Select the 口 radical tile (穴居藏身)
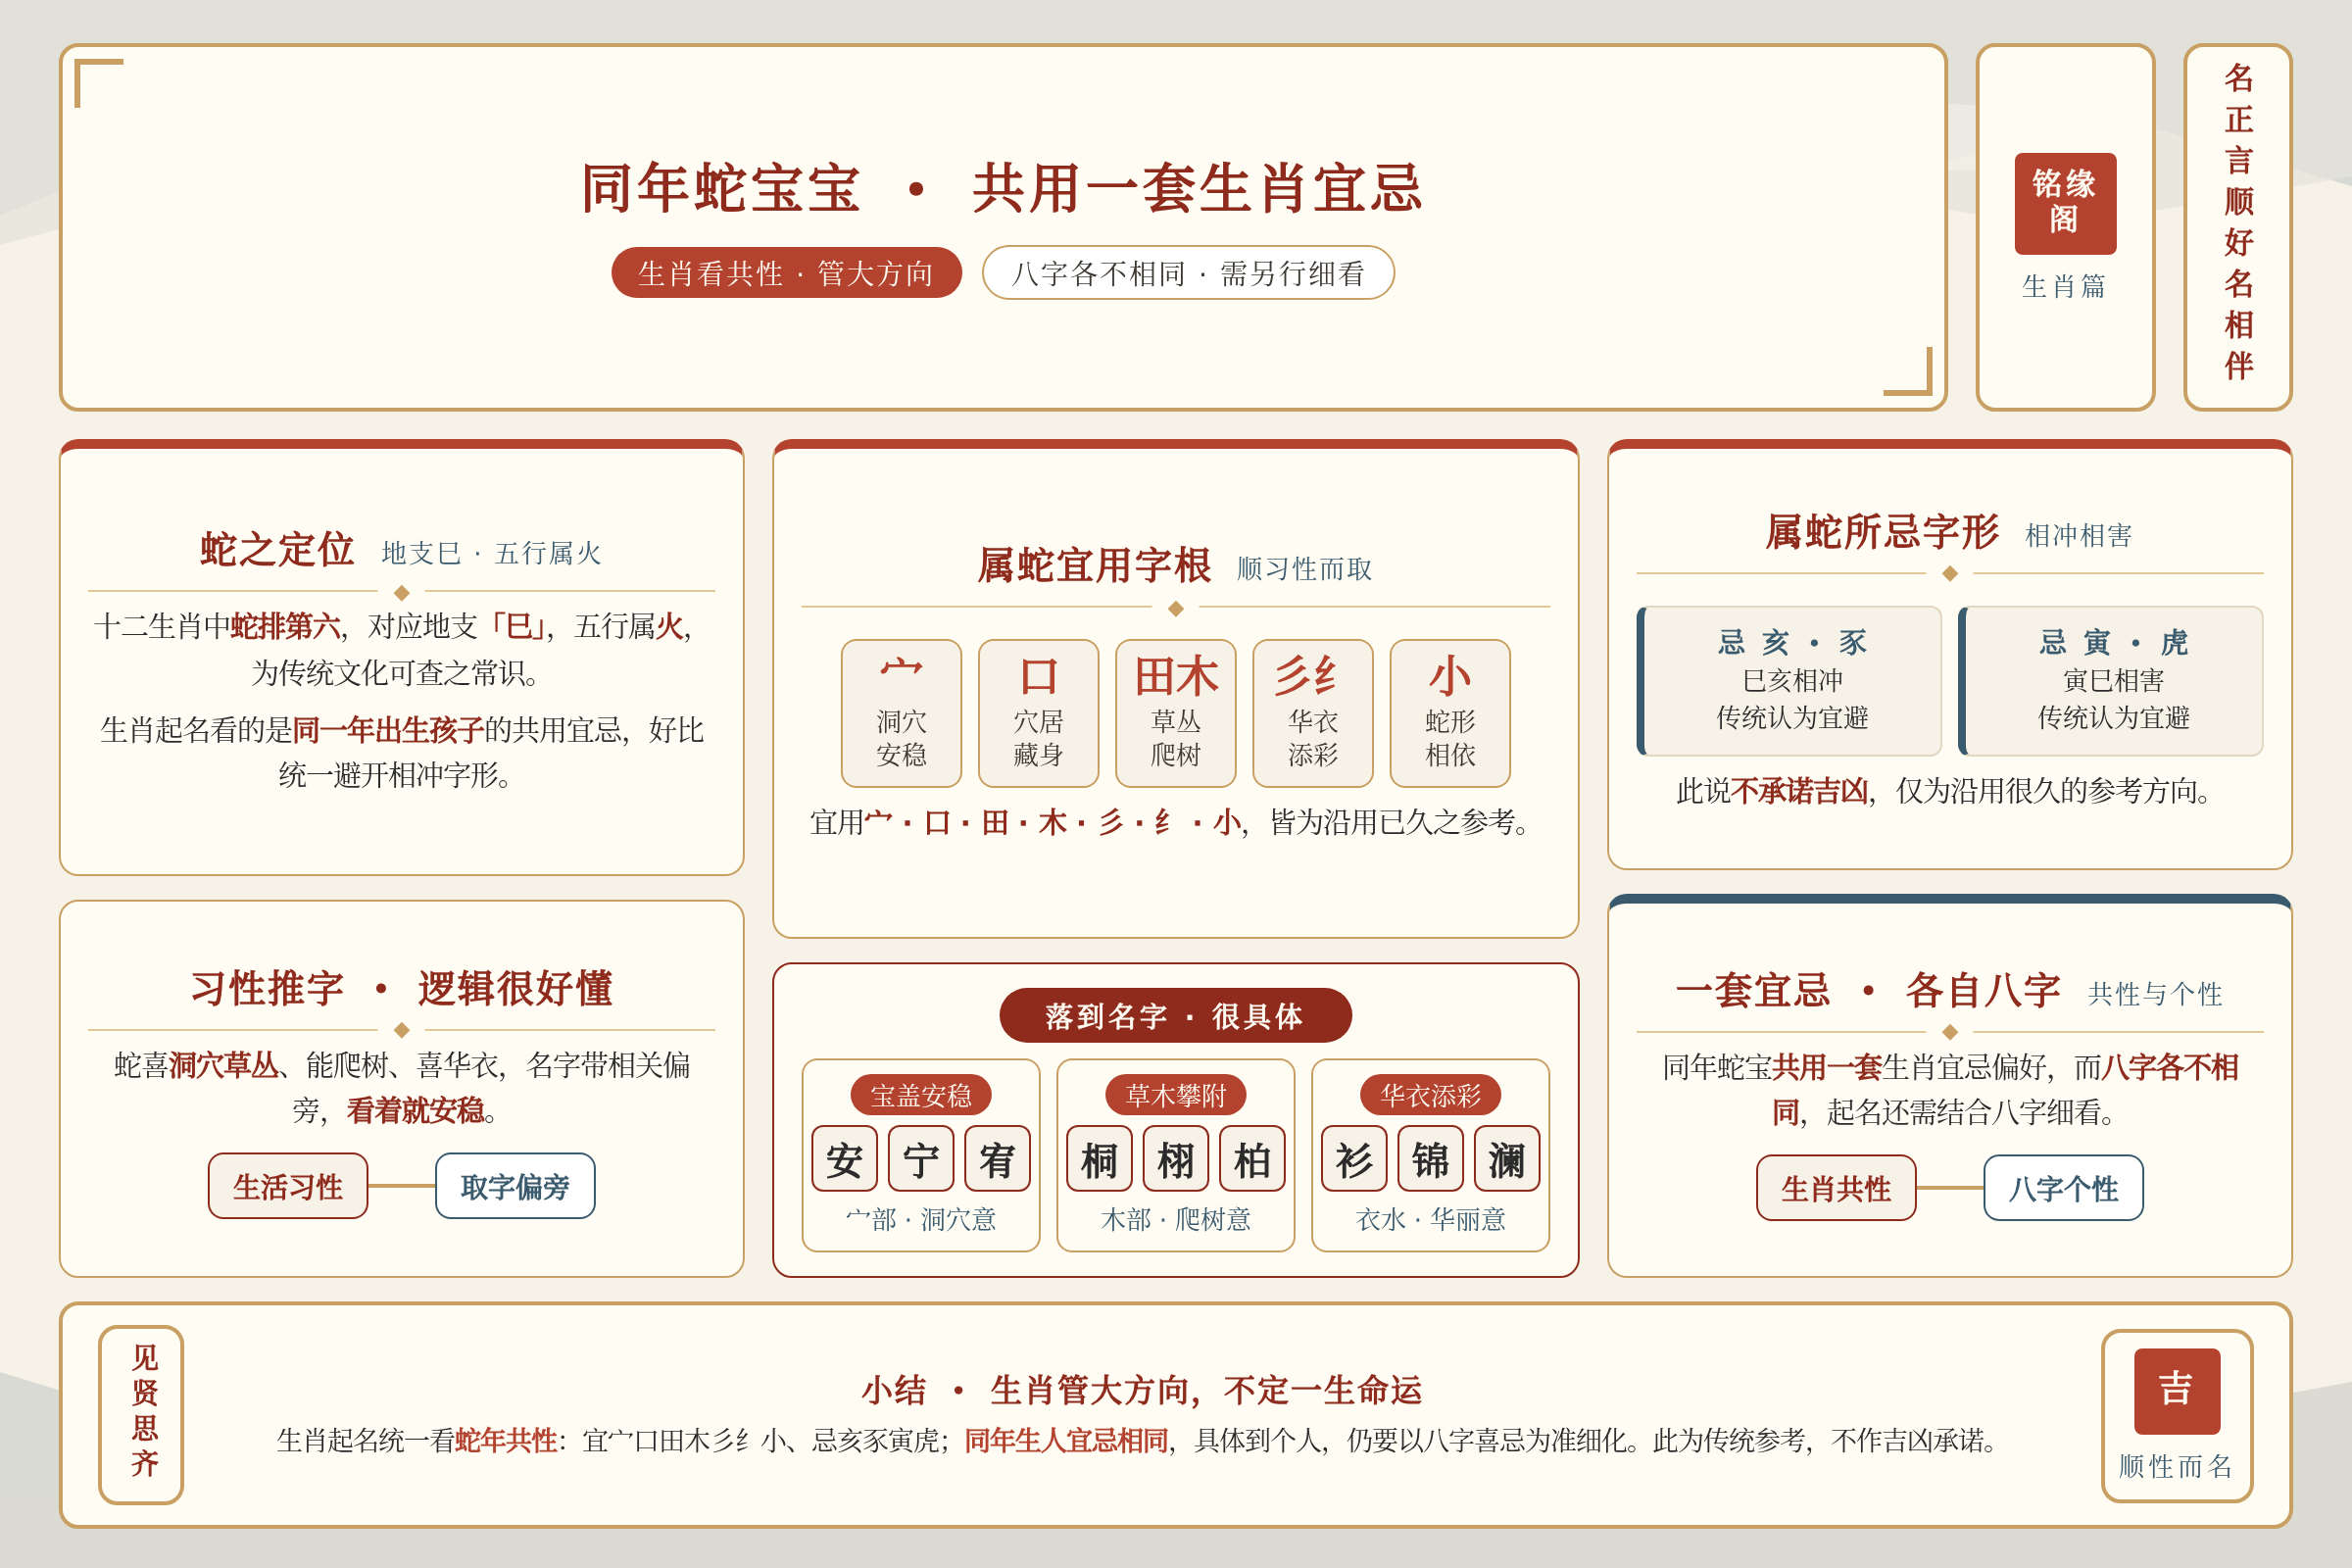Image resolution: width=2352 pixels, height=1568 pixels. [1038, 713]
